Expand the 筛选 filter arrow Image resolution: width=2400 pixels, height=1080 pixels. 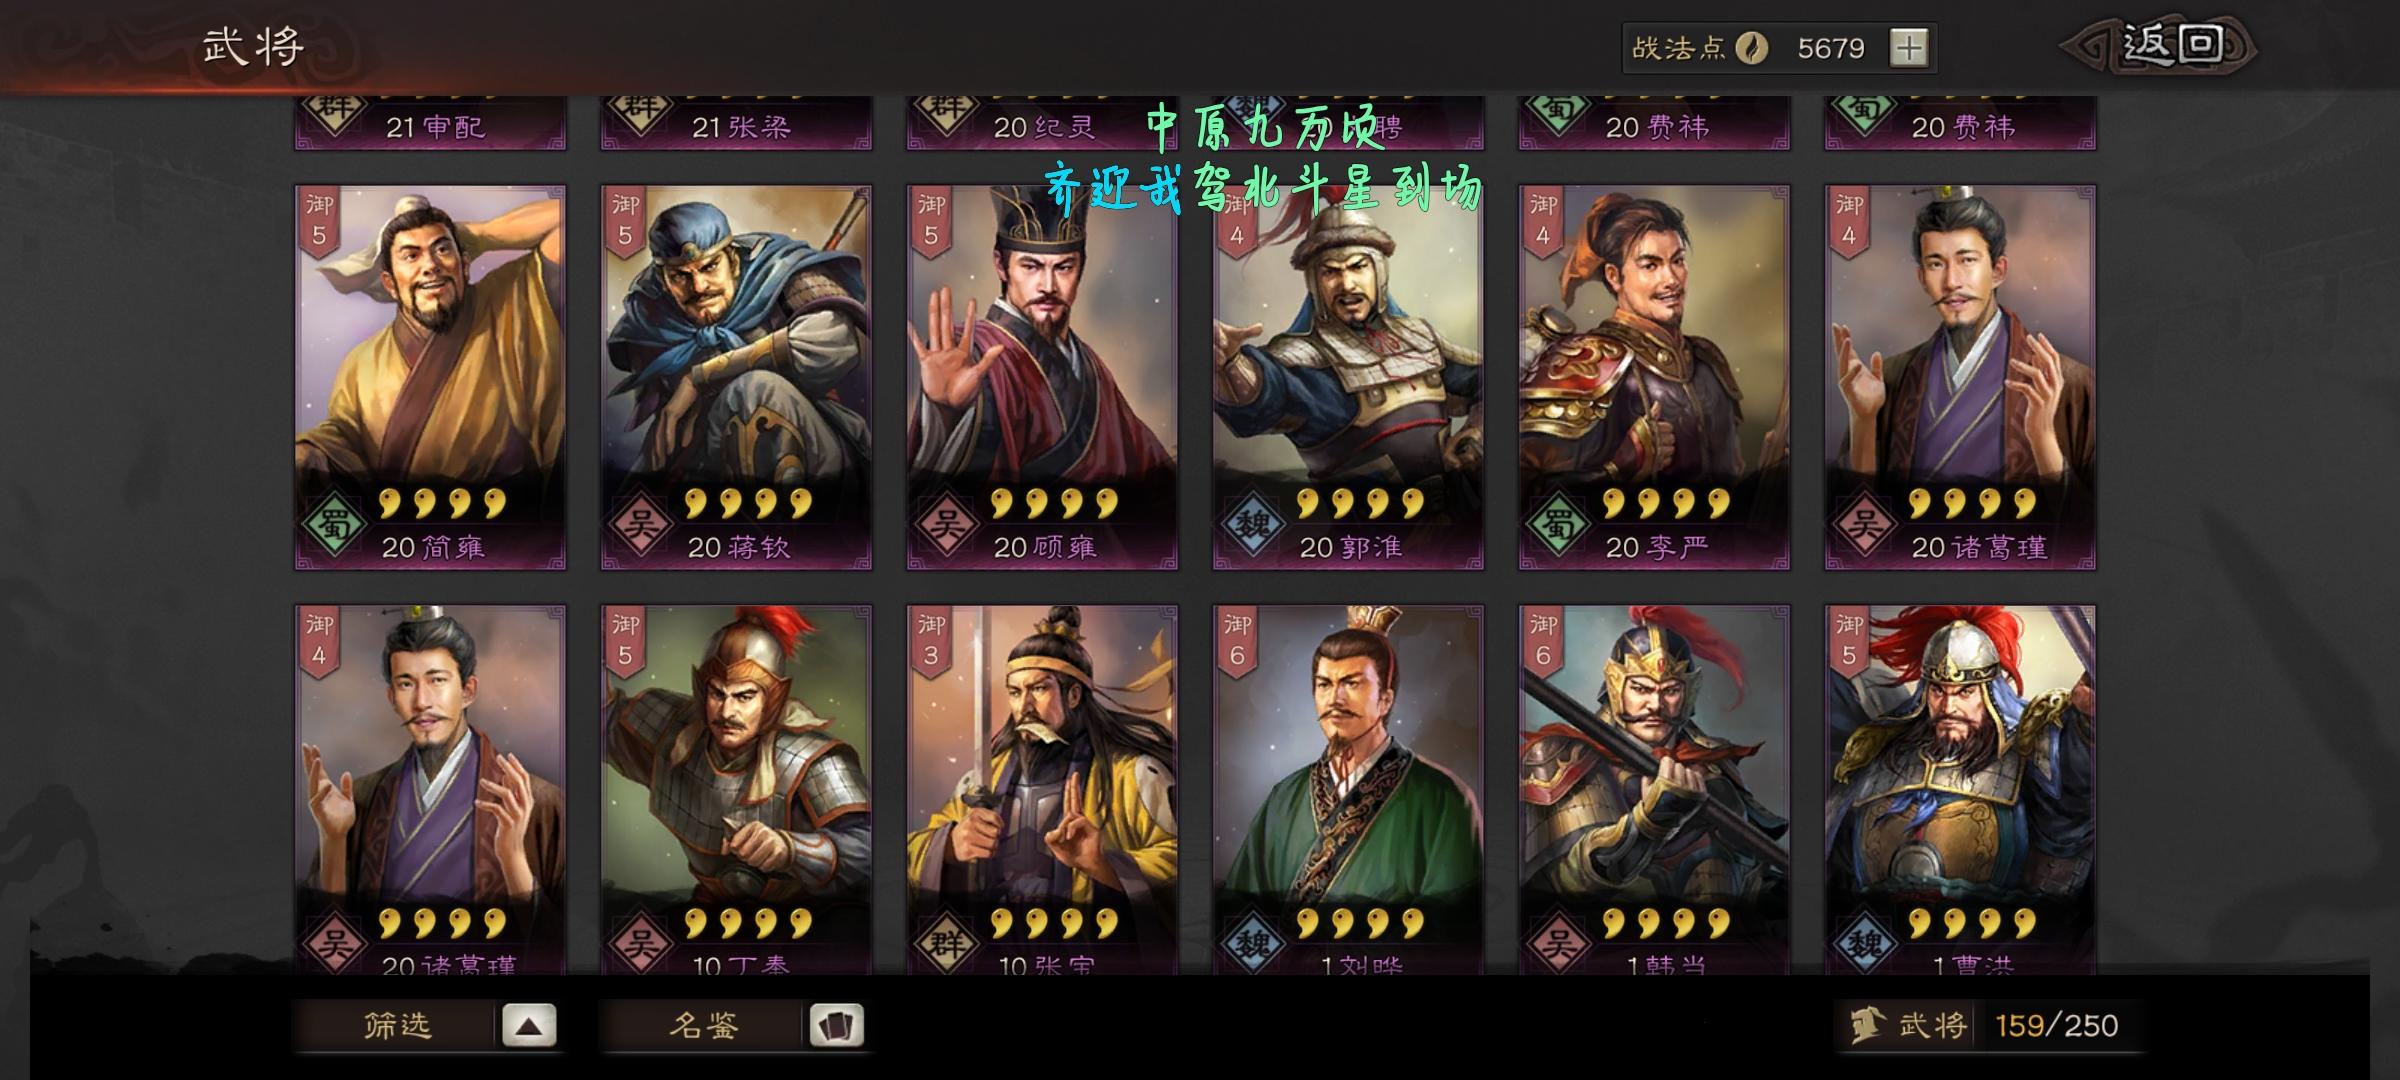point(529,1026)
